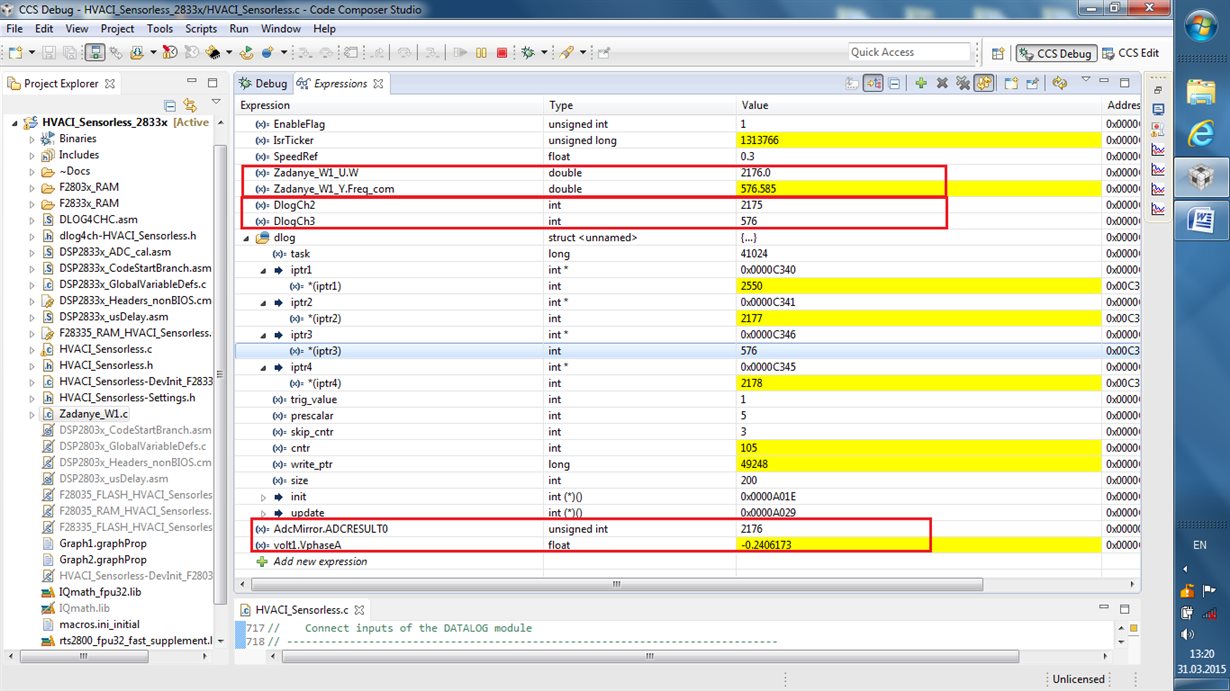Viewport: 1230px width, 691px height.
Task: Click the Unlicensed status bar label
Action: [x=1078, y=679]
